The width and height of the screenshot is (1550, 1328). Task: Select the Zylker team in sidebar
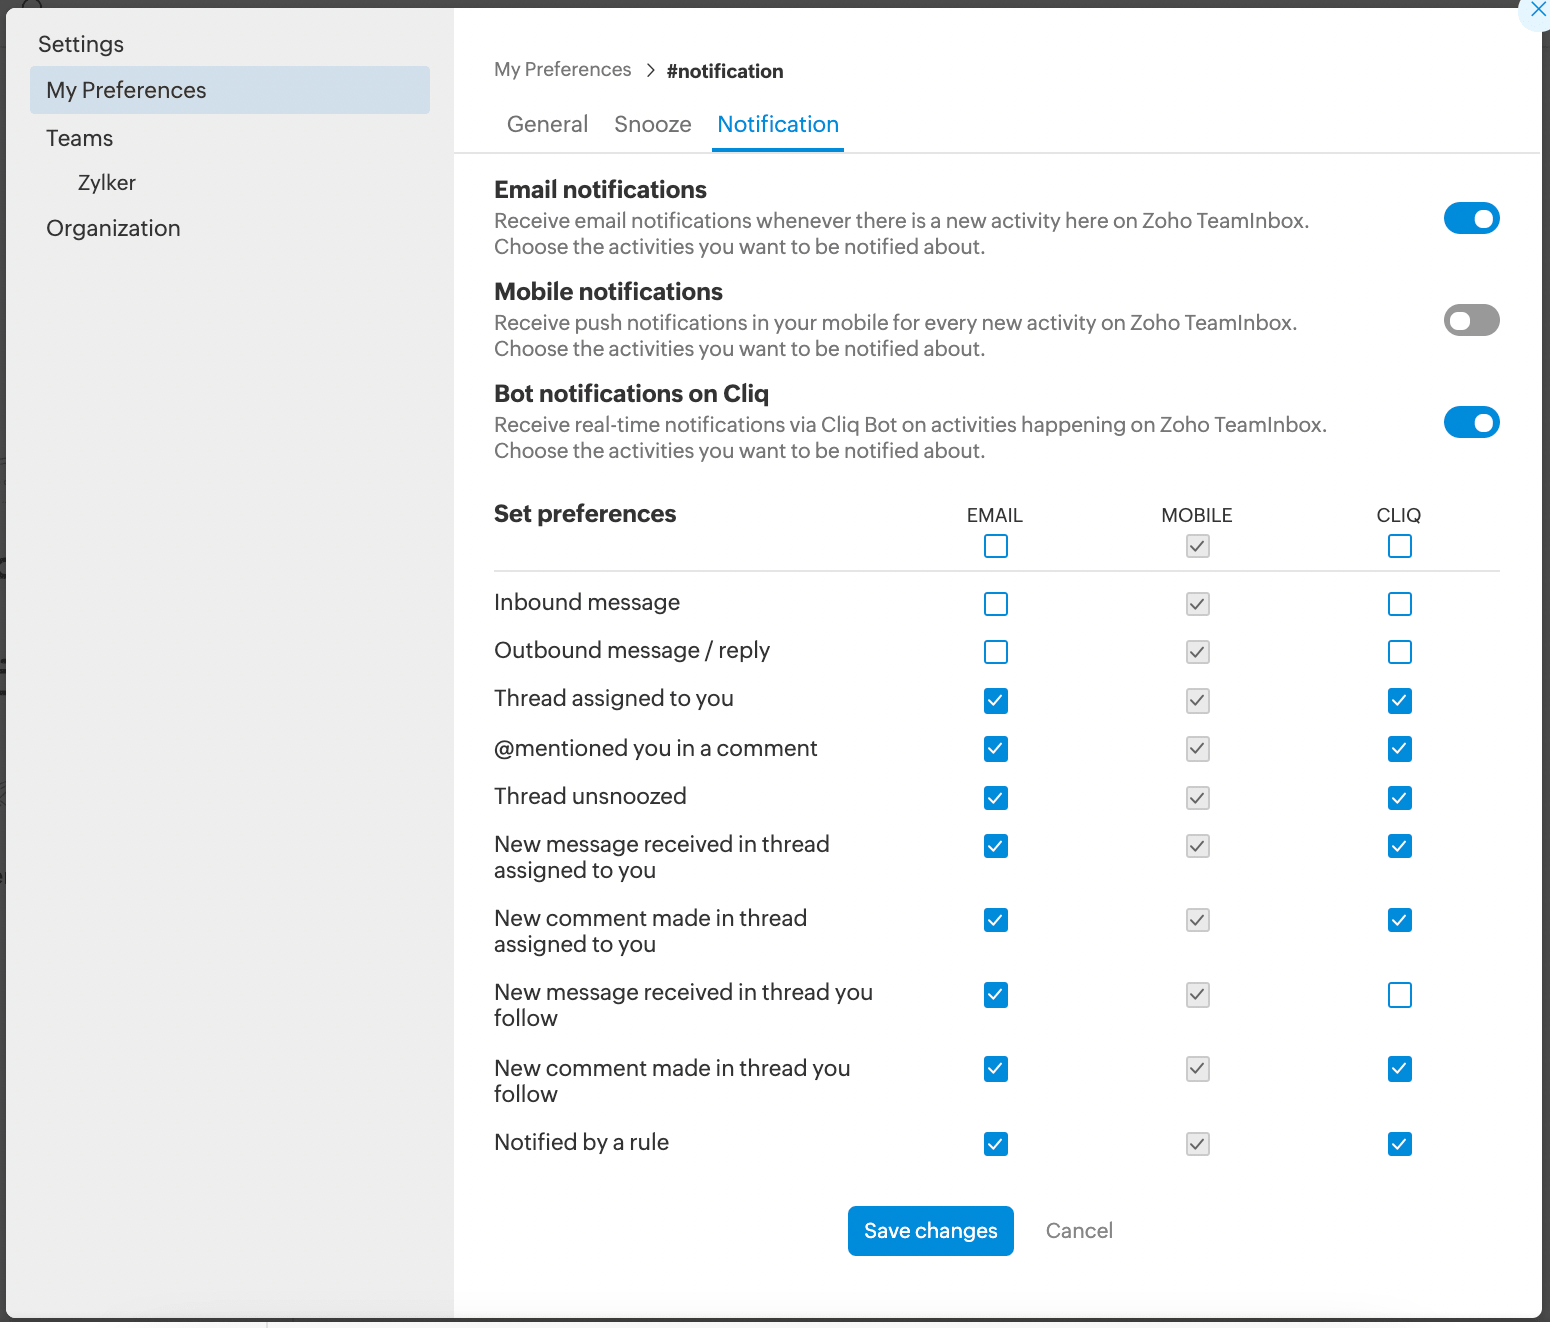107,183
